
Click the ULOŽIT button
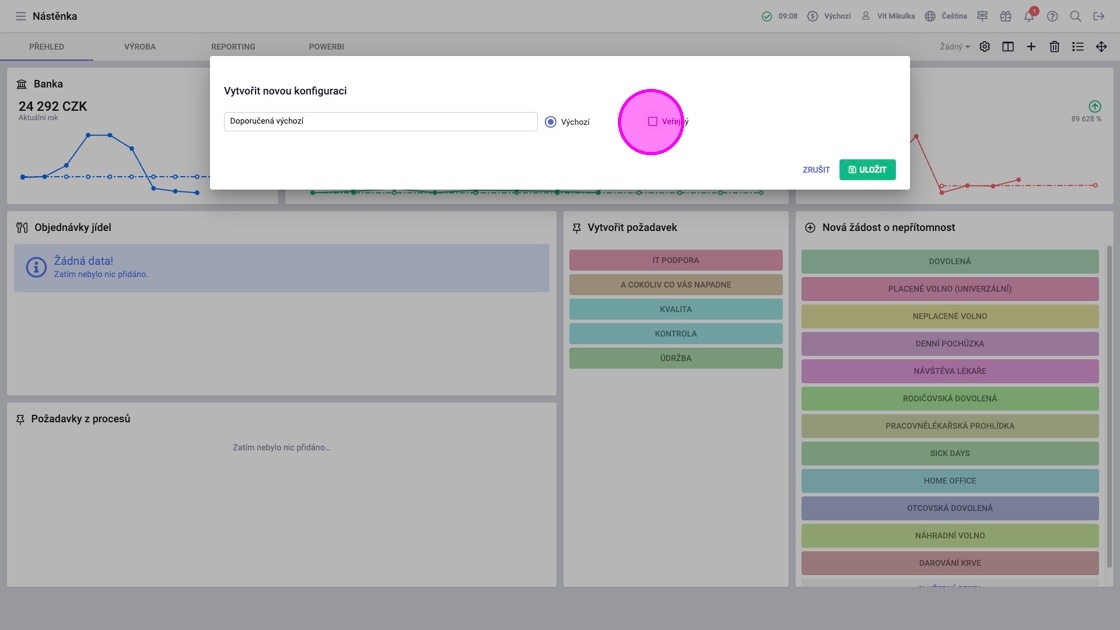tap(867, 169)
